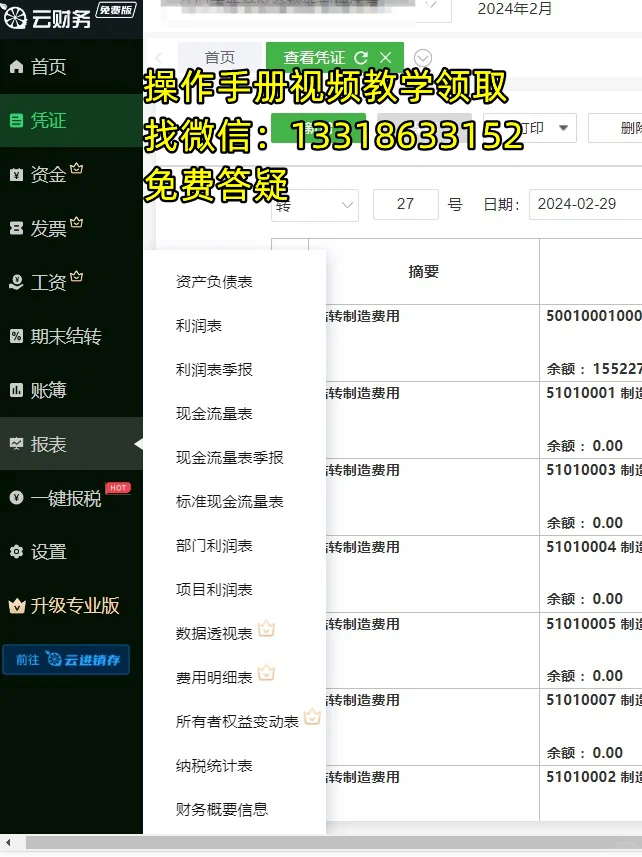The height and width of the screenshot is (857, 642).
Task: Click the crown badge next to 发票
Action: (76, 222)
